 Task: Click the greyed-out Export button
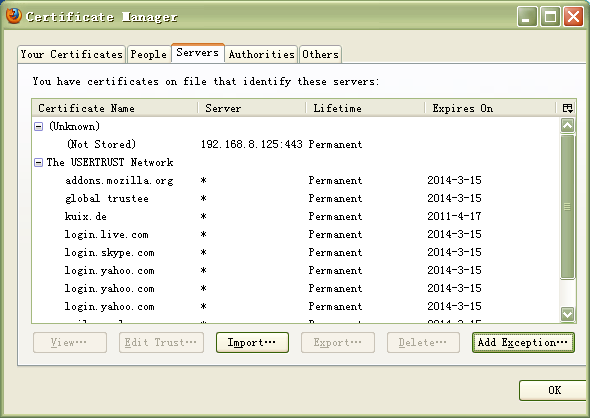(x=338, y=342)
